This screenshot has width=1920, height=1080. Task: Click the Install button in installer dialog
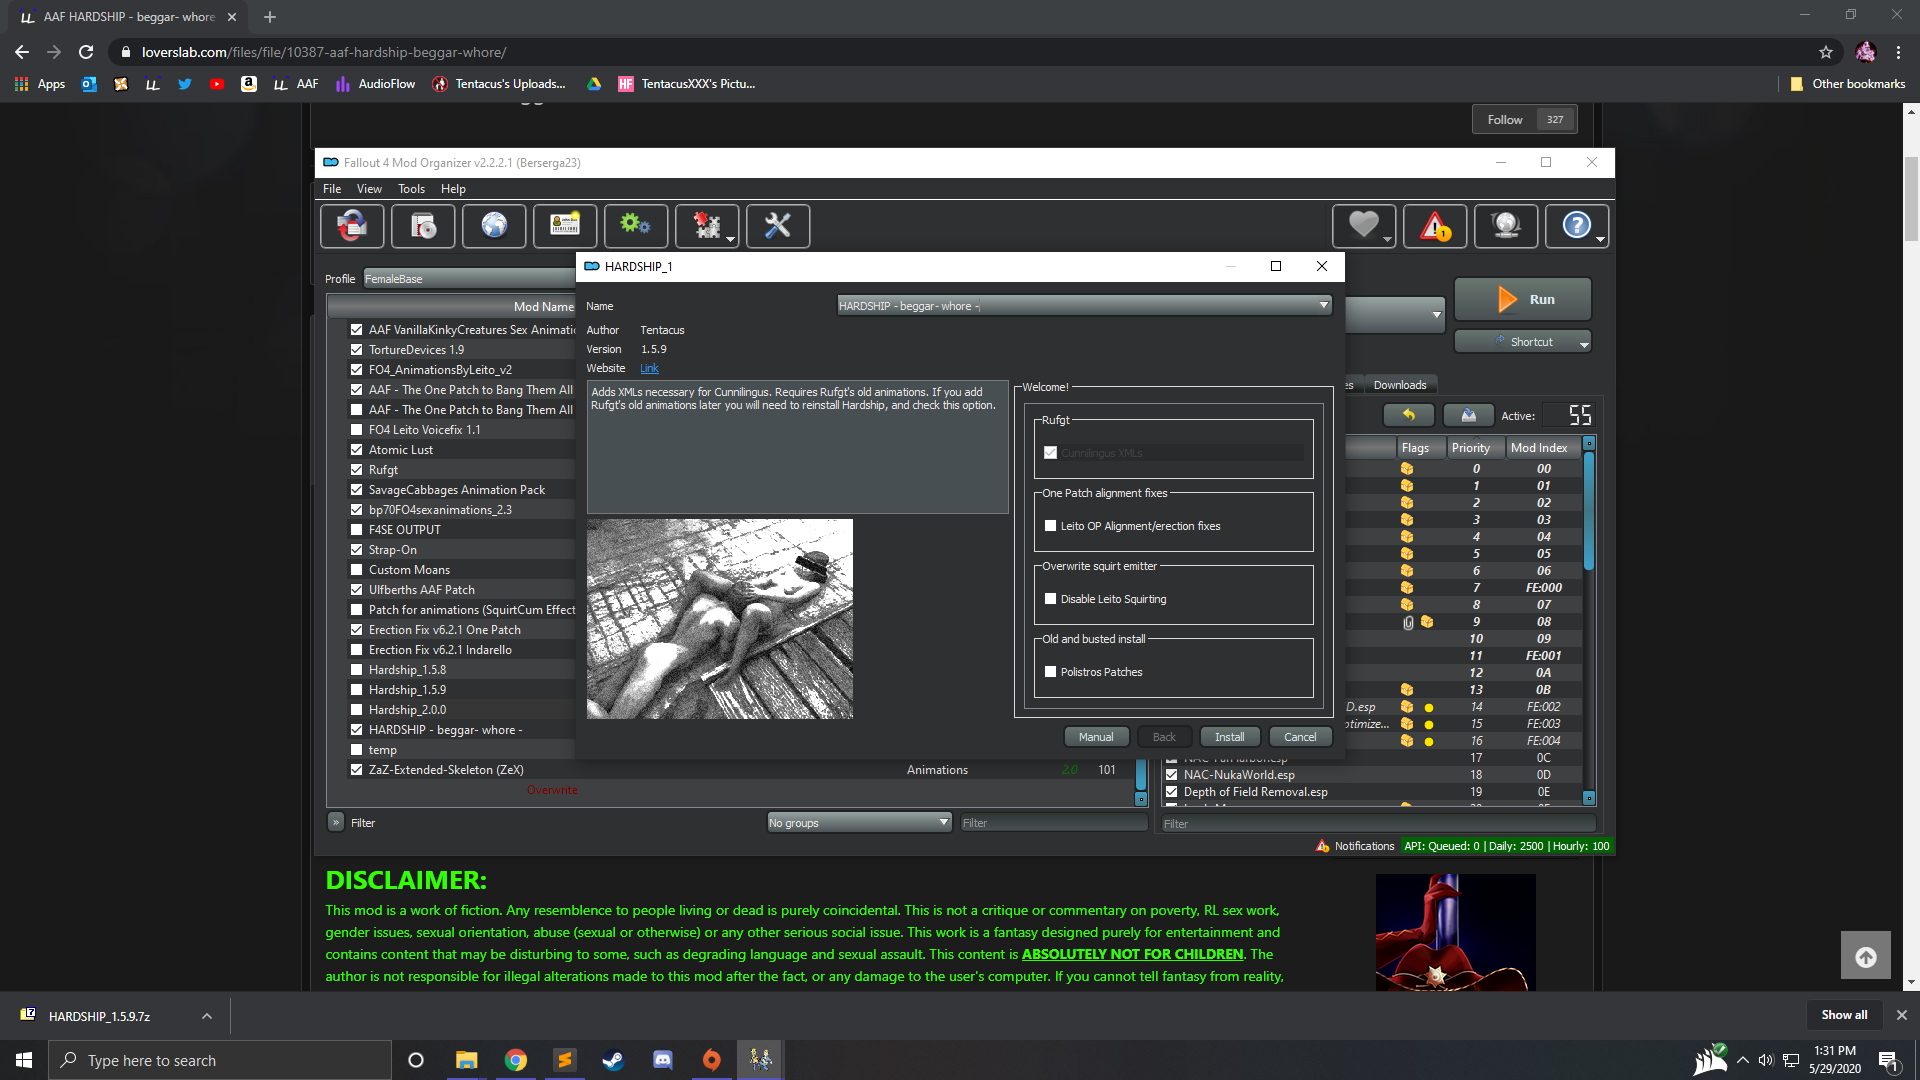[1230, 737]
